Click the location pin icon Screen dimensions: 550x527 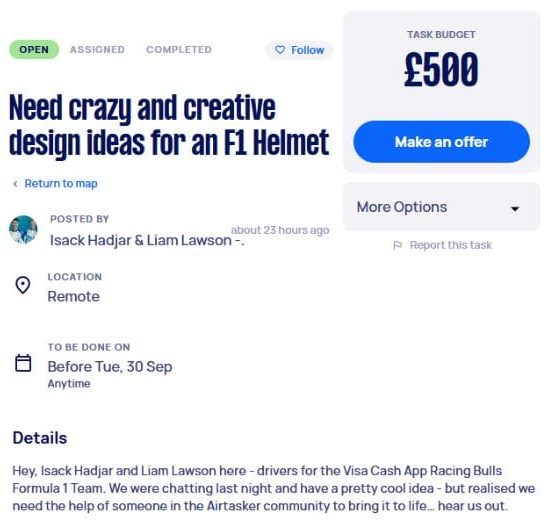pyautogui.click(x=23, y=285)
